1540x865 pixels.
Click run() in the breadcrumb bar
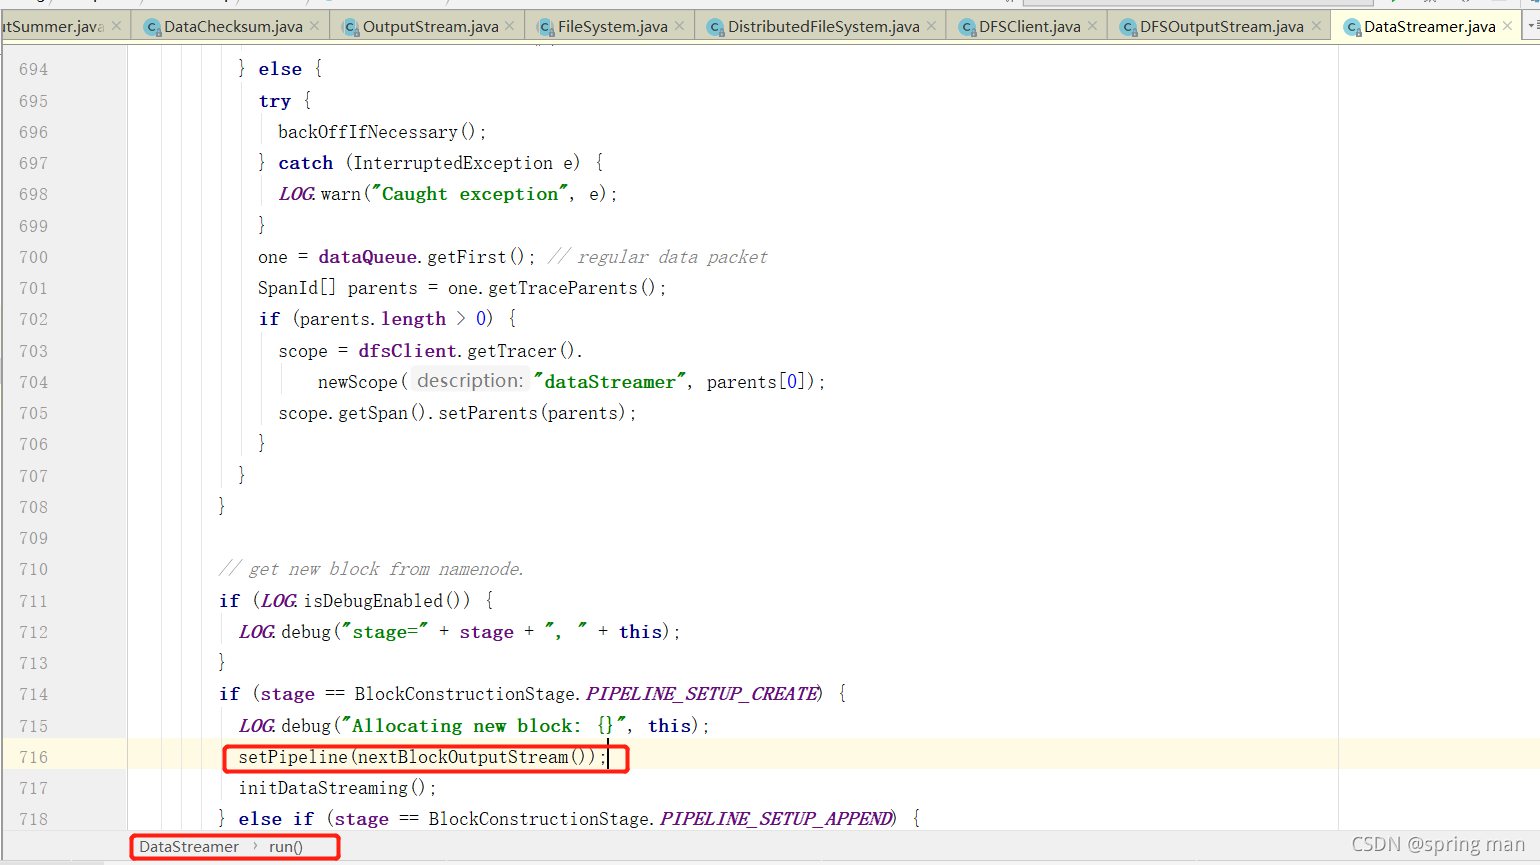pos(286,847)
